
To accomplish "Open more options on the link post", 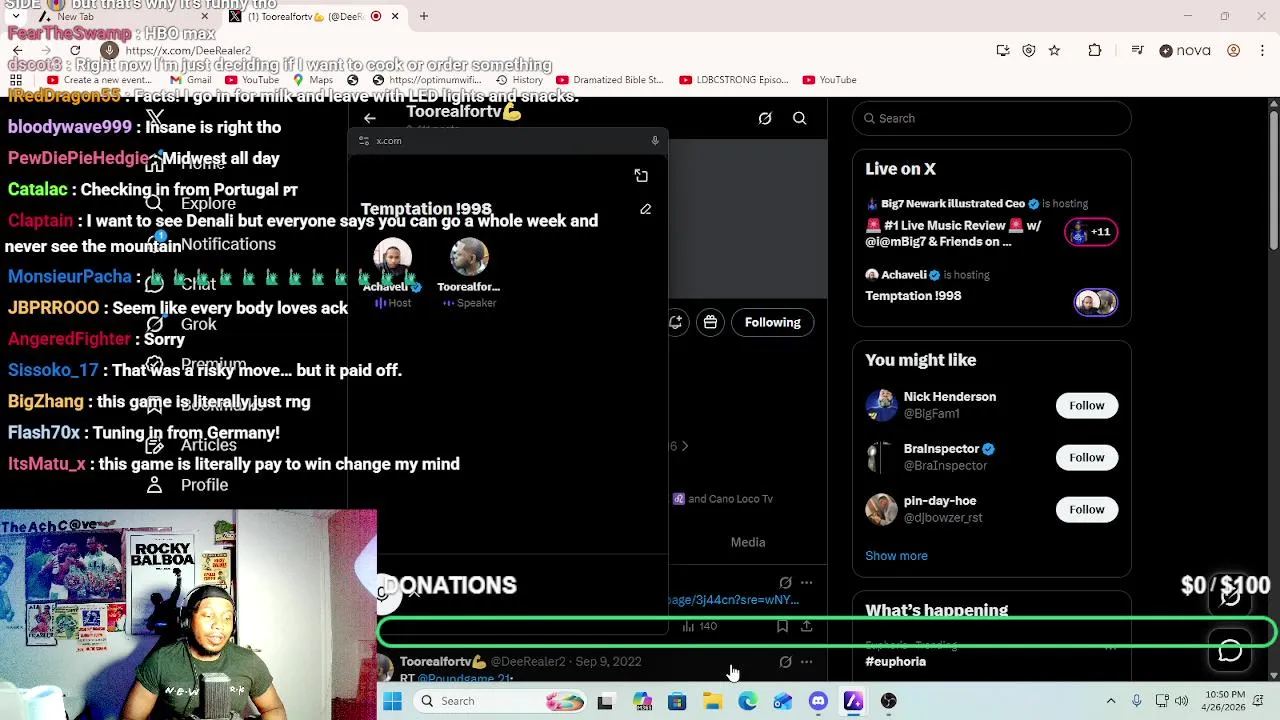I will [x=806, y=582].
